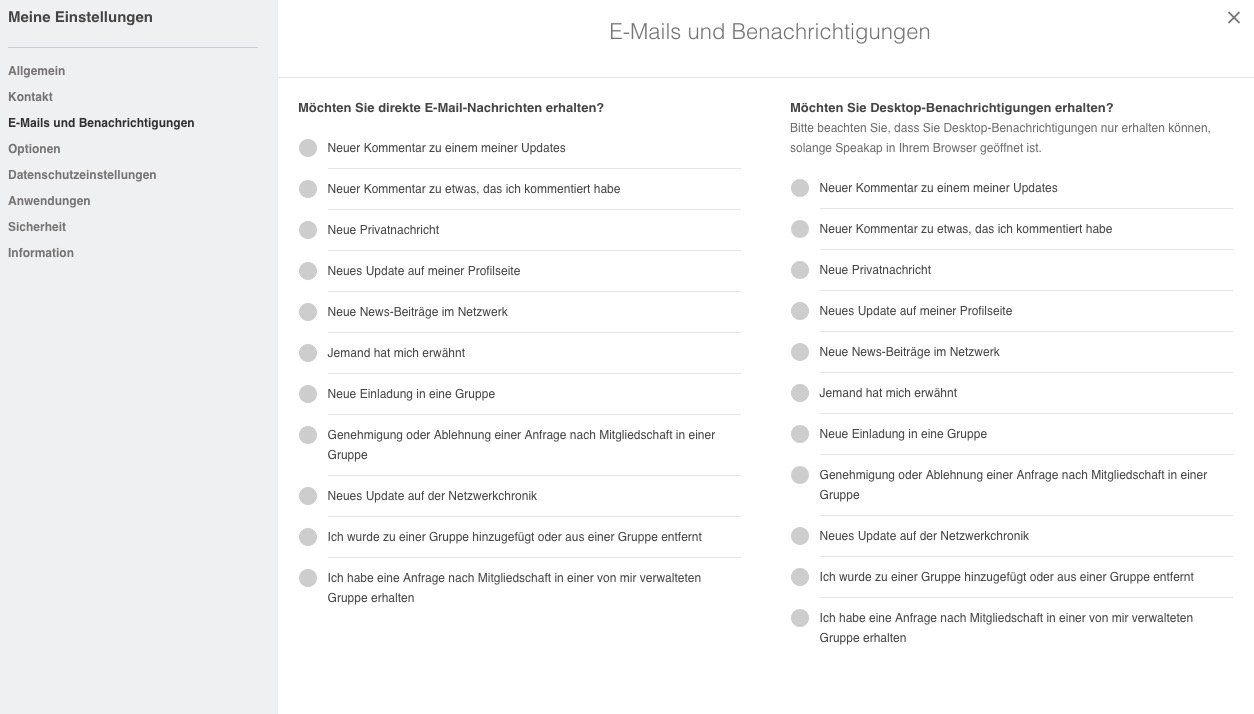Toggle email for Neues Update auf der Netzwerkchronik
This screenshot has height=714, width=1254.
(x=308, y=496)
